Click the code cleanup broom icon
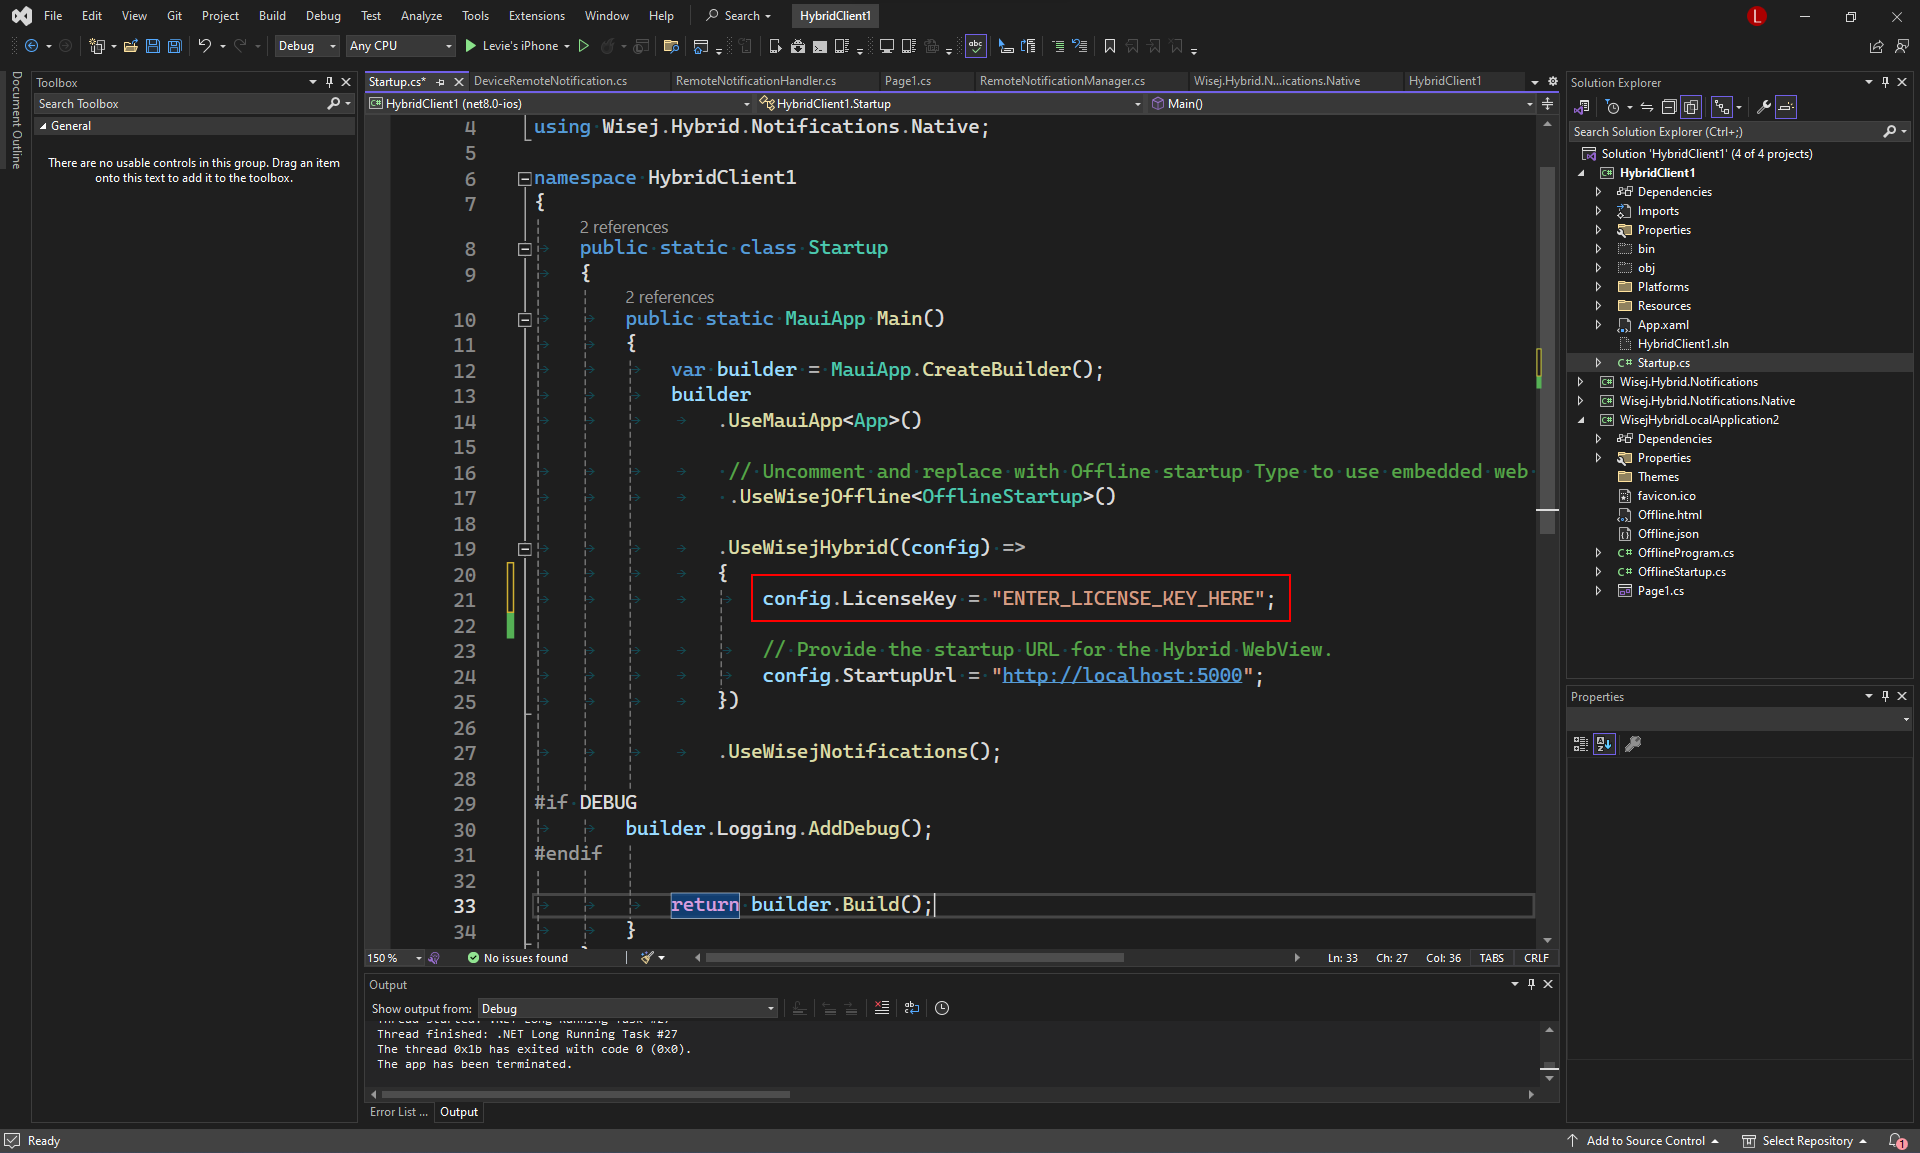The image size is (1920, 1153). click(647, 958)
